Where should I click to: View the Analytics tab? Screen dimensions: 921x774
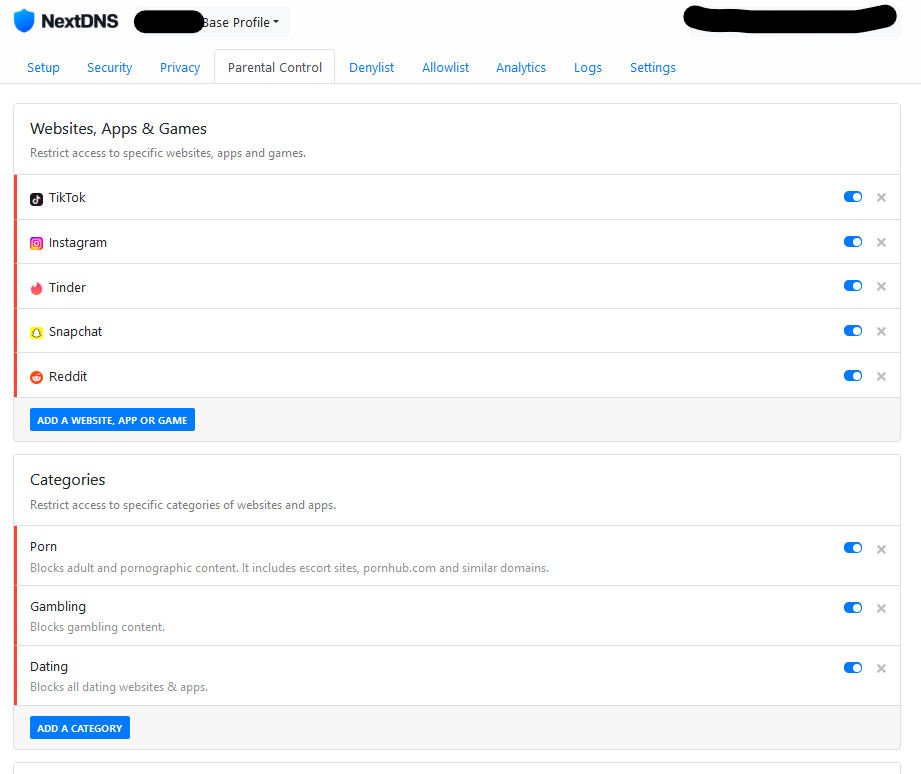tap(521, 68)
